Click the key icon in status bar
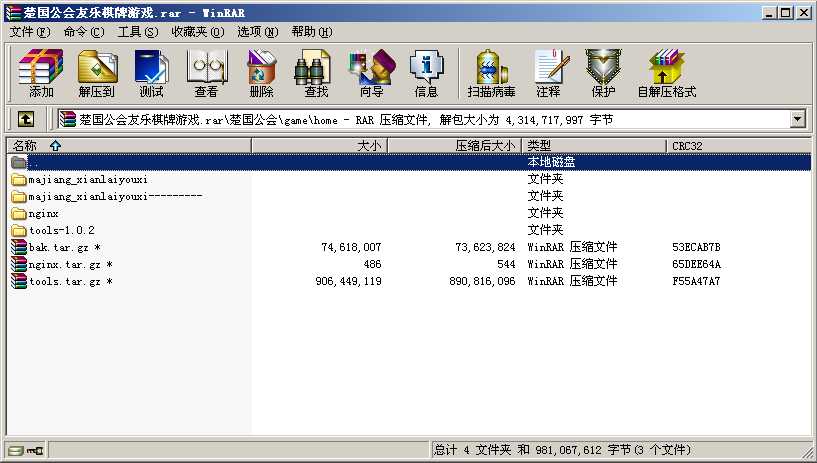This screenshot has height=463, width=817. point(35,451)
